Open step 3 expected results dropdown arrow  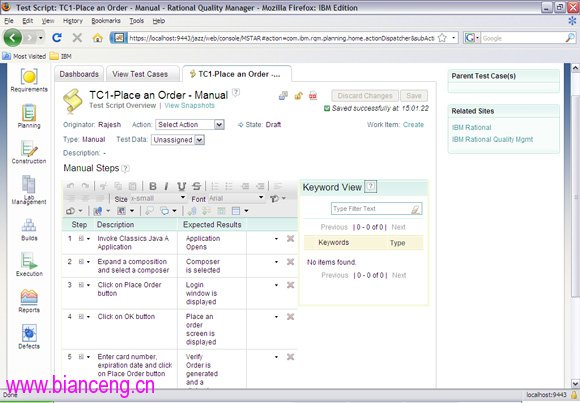pyautogui.click(x=276, y=285)
